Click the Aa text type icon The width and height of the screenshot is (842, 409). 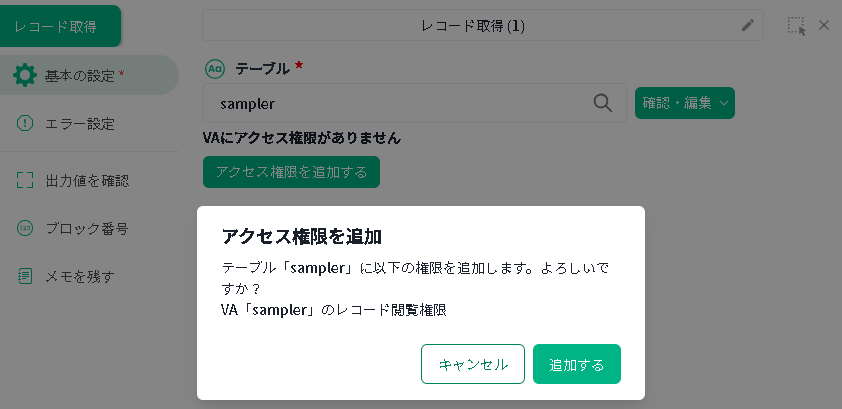pyautogui.click(x=214, y=69)
